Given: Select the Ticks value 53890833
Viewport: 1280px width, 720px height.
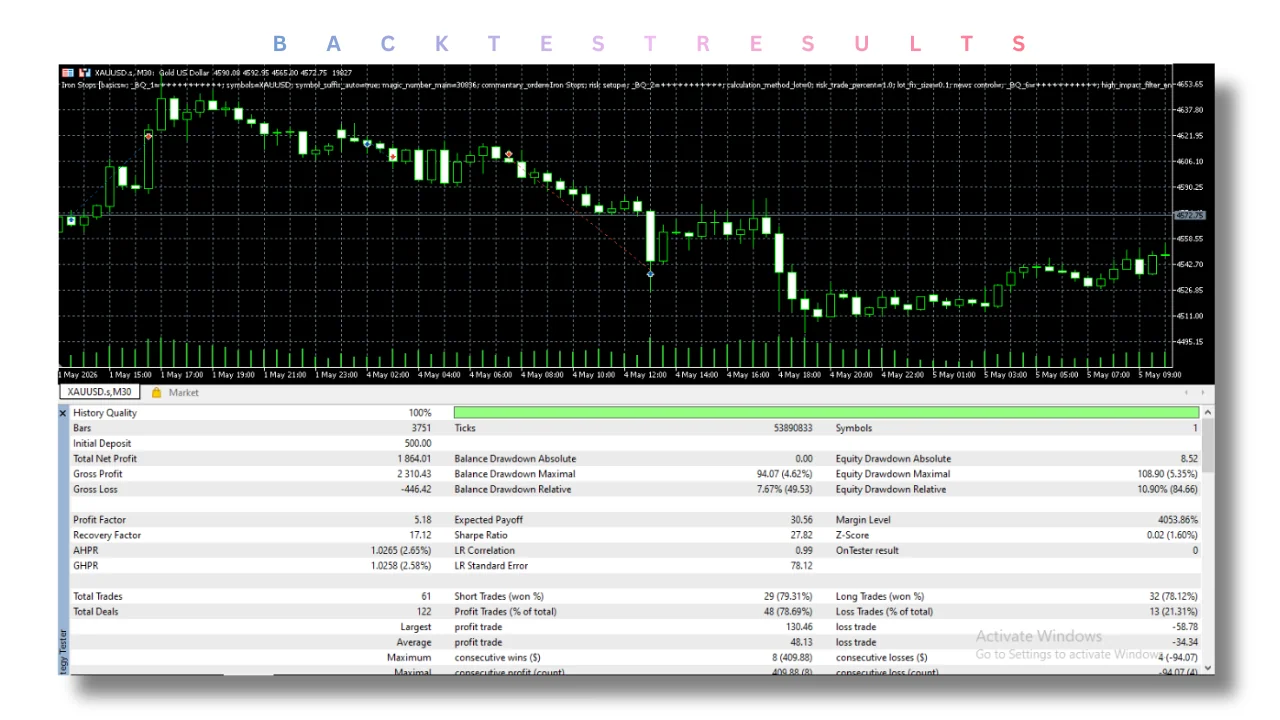Looking at the screenshot, I should tap(793, 428).
